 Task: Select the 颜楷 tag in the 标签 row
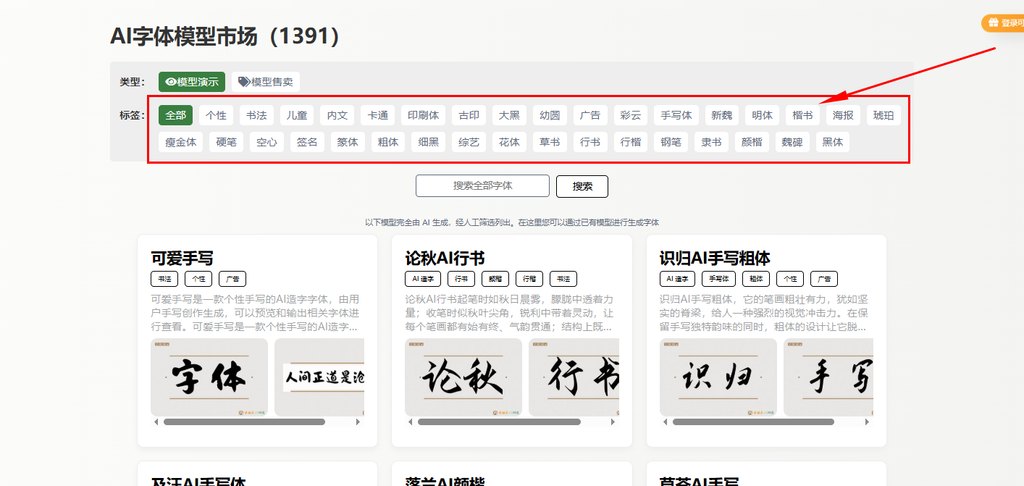[x=752, y=142]
